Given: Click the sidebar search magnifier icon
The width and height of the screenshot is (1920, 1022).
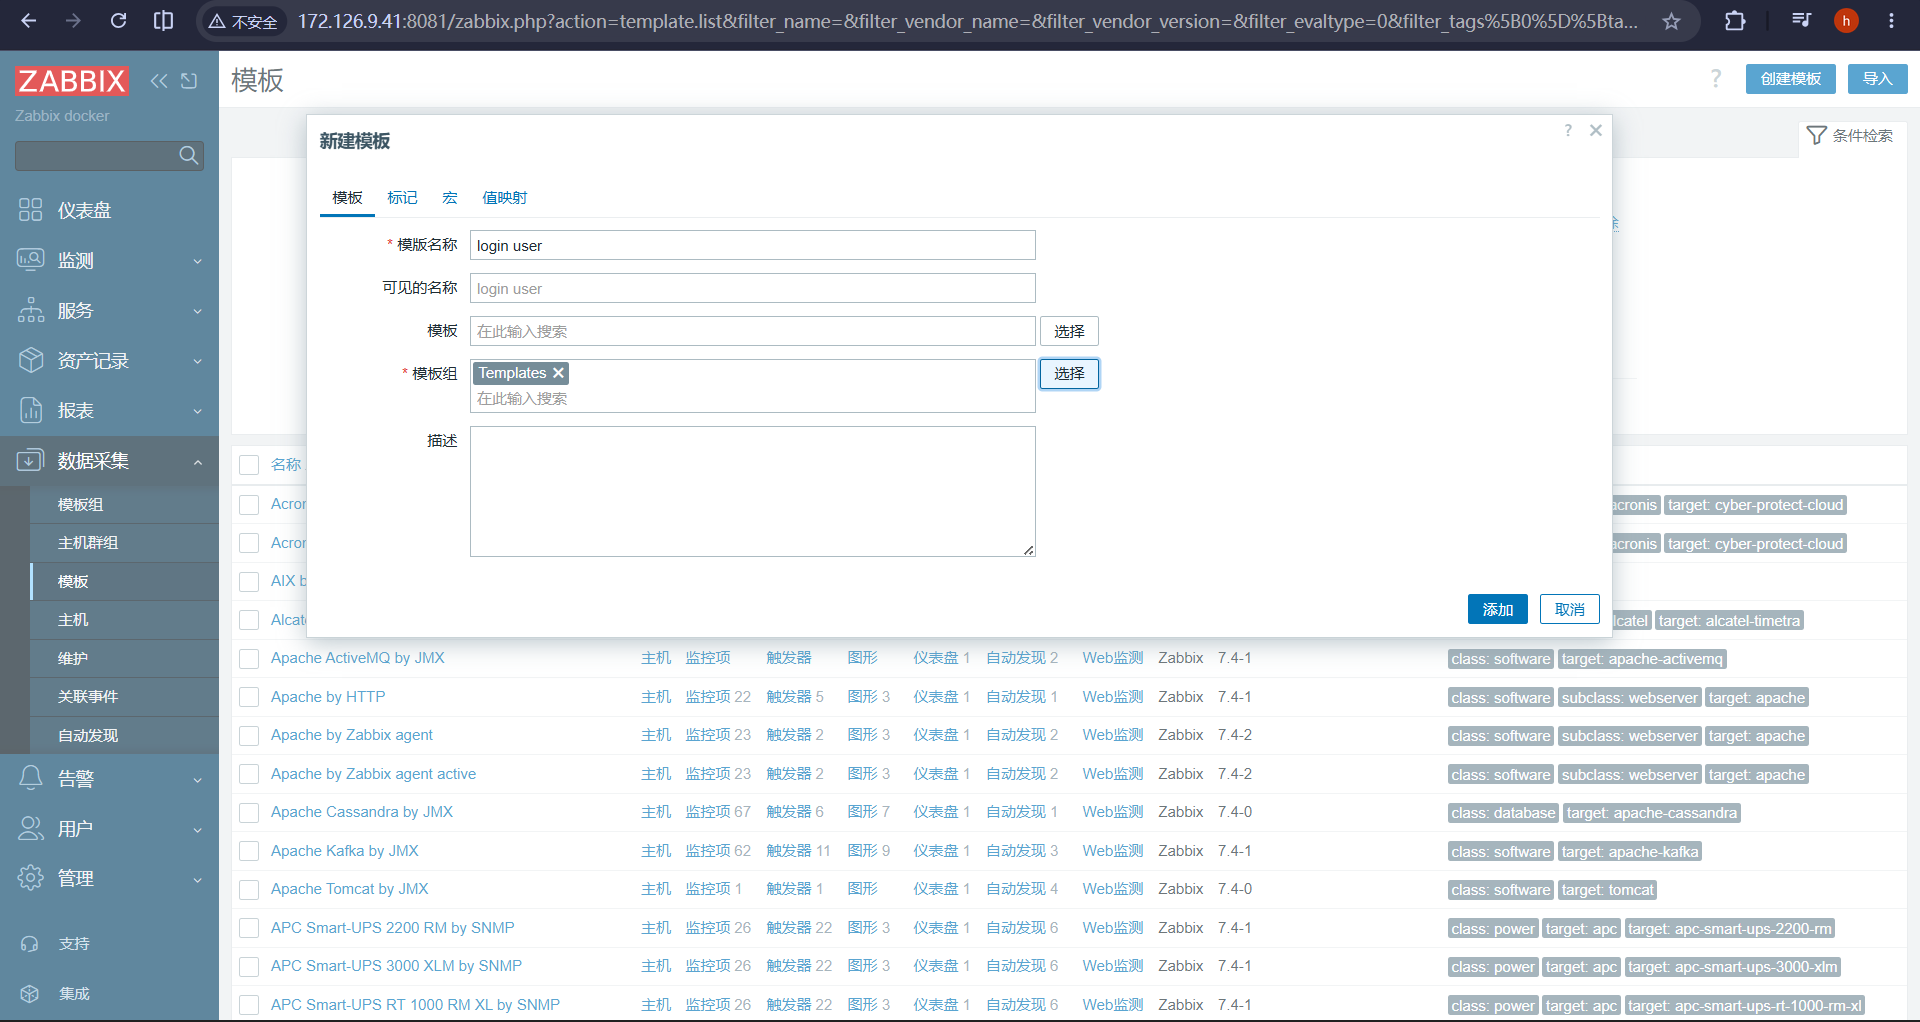Looking at the screenshot, I should (188, 155).
